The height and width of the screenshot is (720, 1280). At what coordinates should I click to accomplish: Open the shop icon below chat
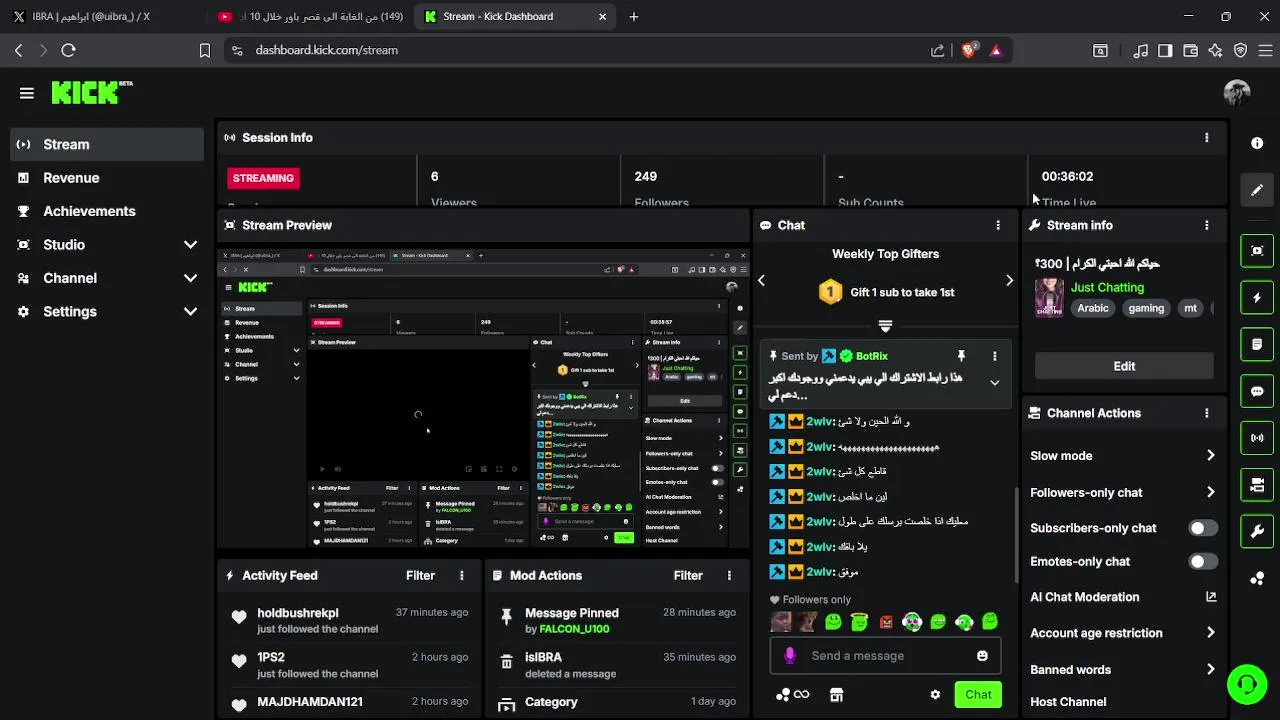[836, 695]
